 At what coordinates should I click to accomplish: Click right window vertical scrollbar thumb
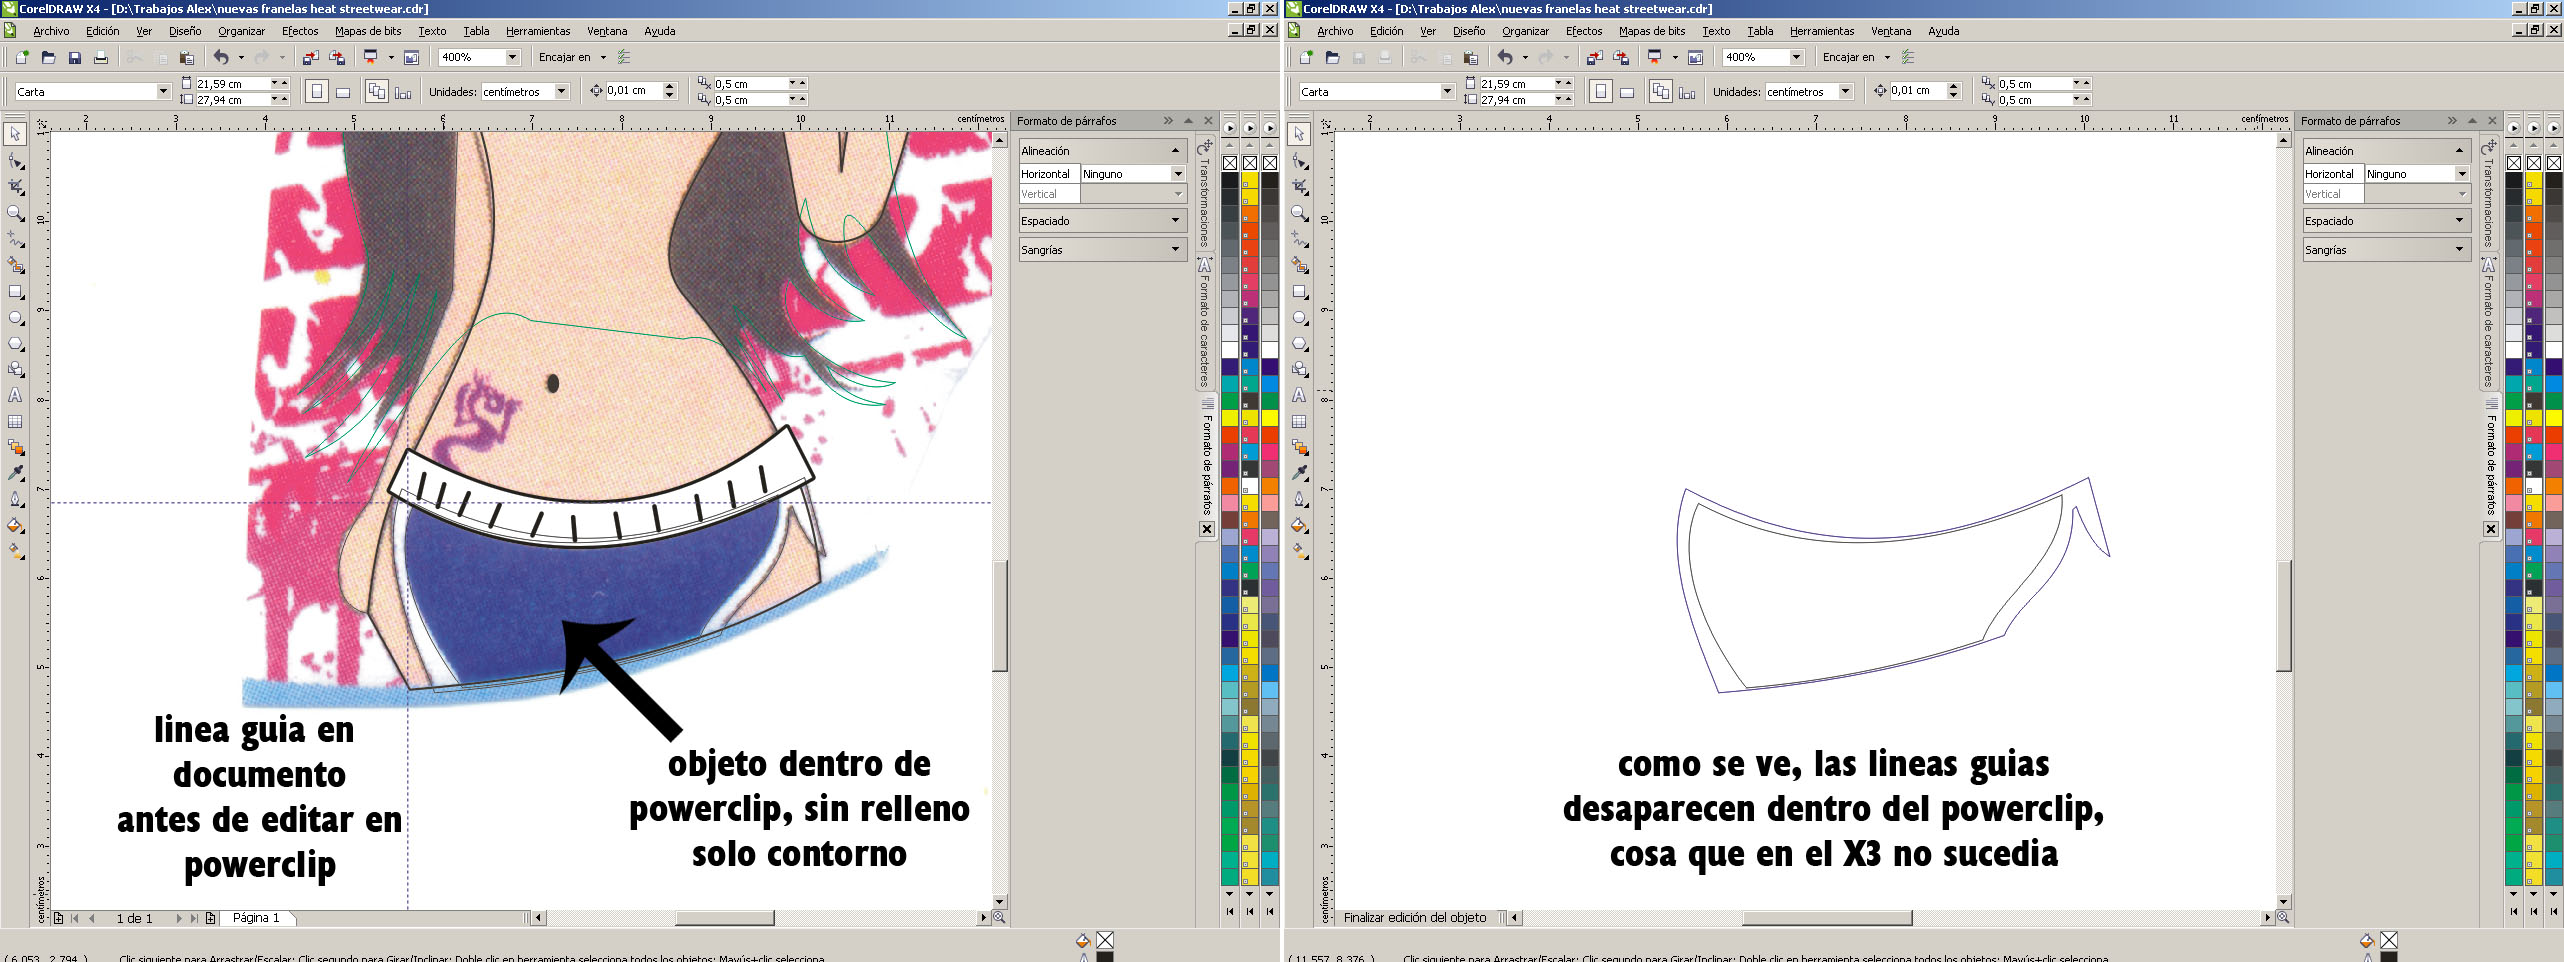(x=2284, y=616)
